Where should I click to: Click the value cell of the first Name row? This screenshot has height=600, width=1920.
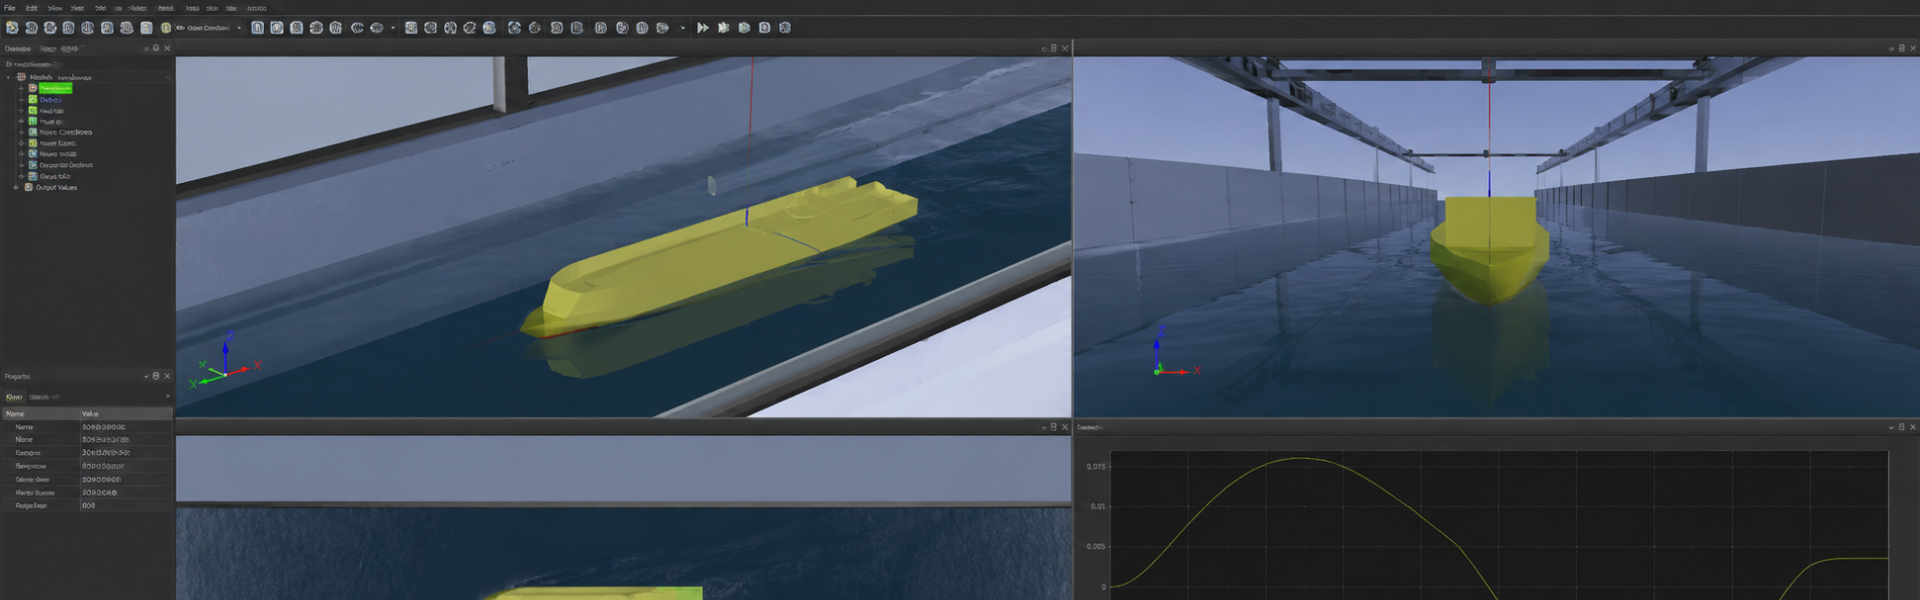coord(126,427)
